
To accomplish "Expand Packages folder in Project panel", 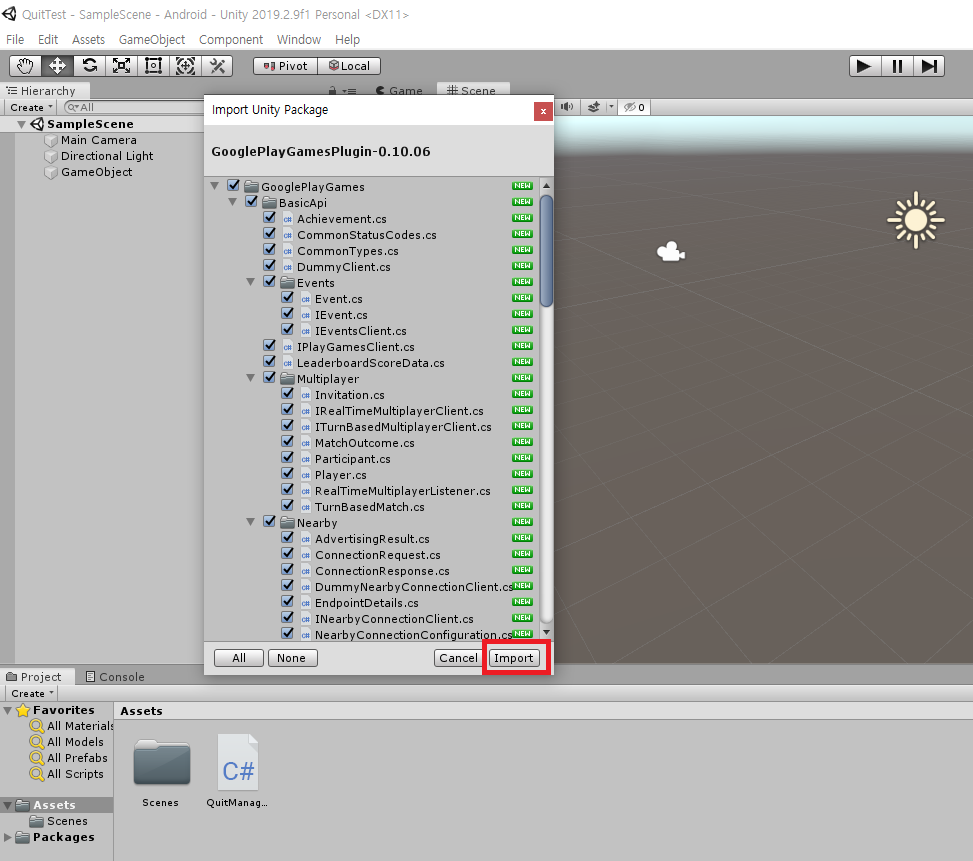I will (7, 837).
